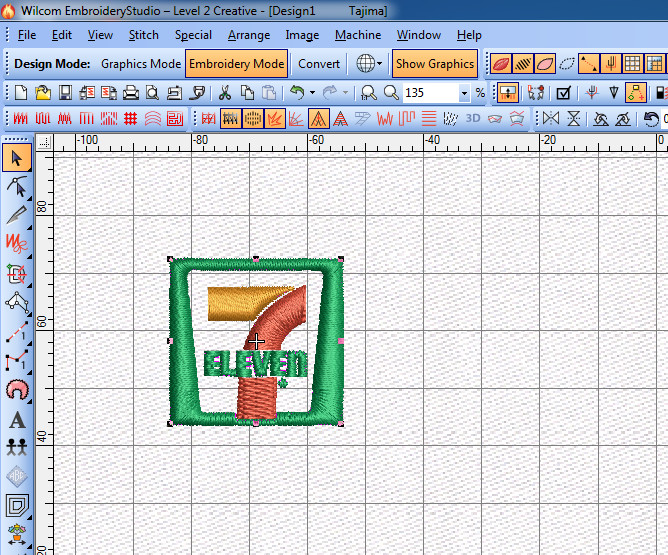Create a new design file
Screen dimensions: 668x555
click(x=20, y=92)
